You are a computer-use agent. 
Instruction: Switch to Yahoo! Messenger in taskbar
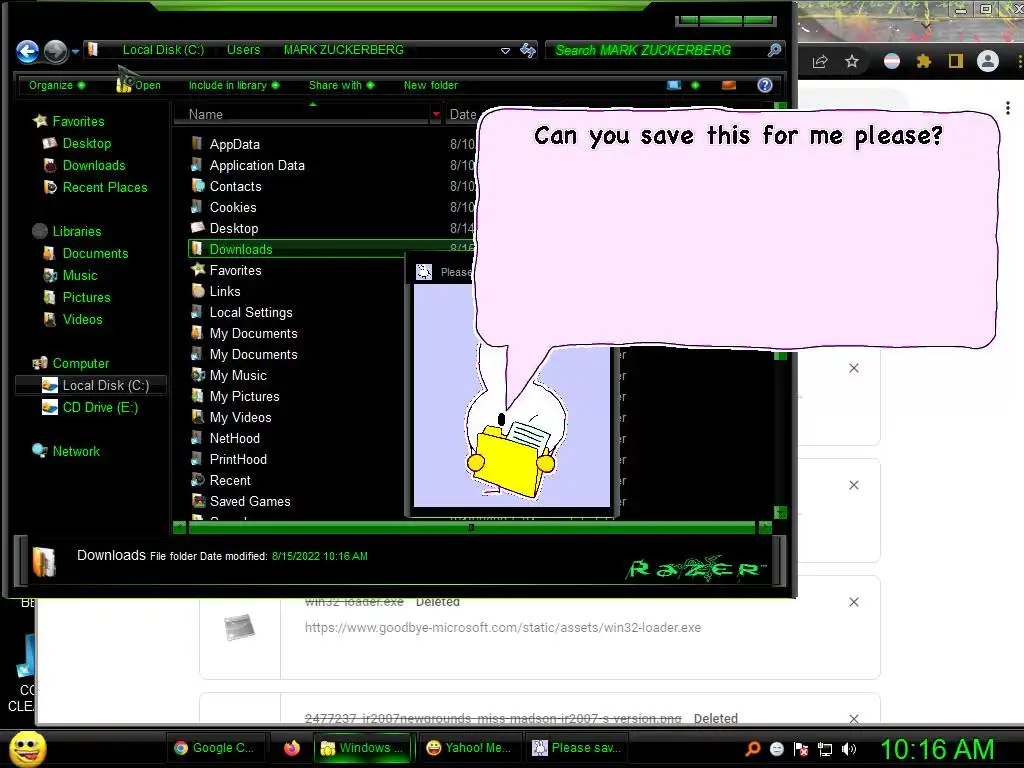point(469,748)
